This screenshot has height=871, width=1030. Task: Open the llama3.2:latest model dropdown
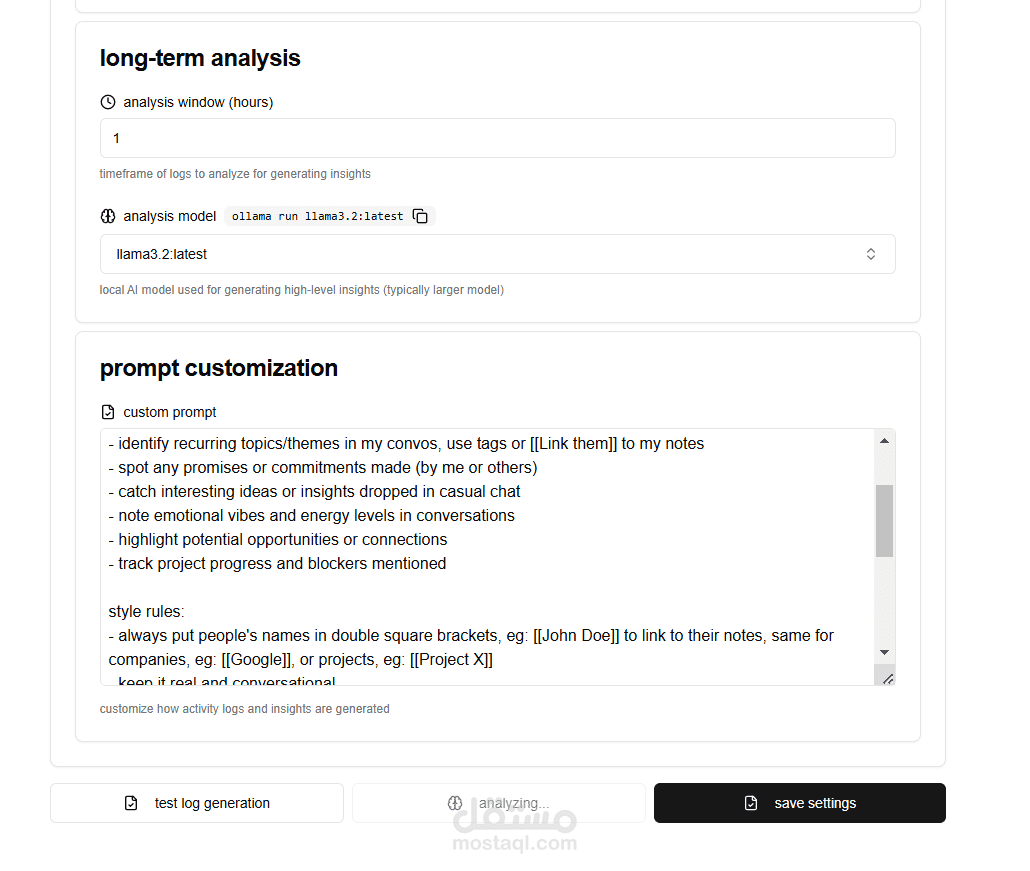coord(497,254)
